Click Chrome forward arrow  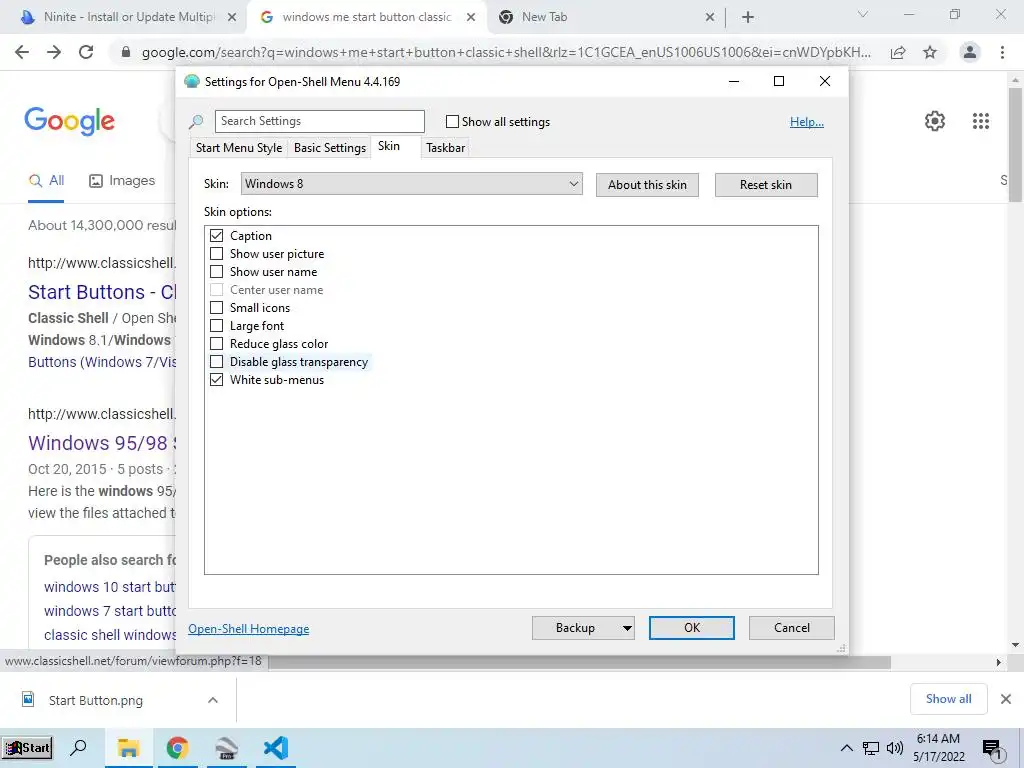pyautogui.click(x=54, y=52)
